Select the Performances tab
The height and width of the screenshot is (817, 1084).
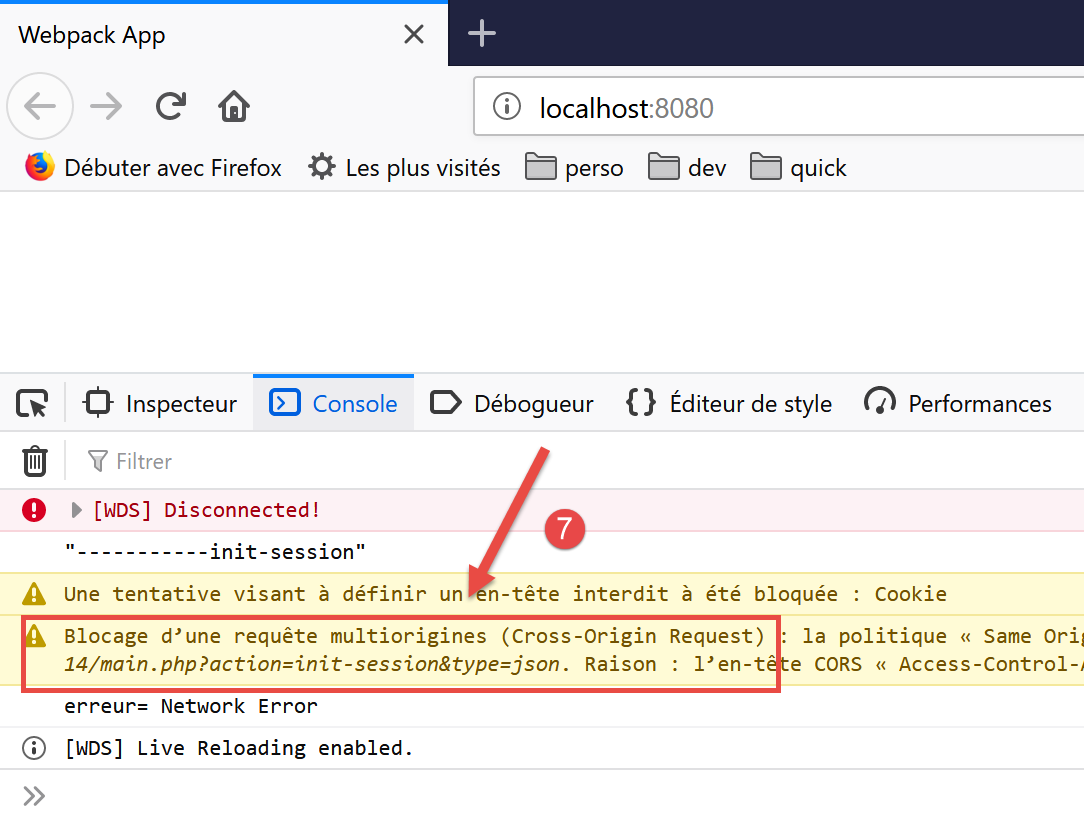tap(958, 404)
